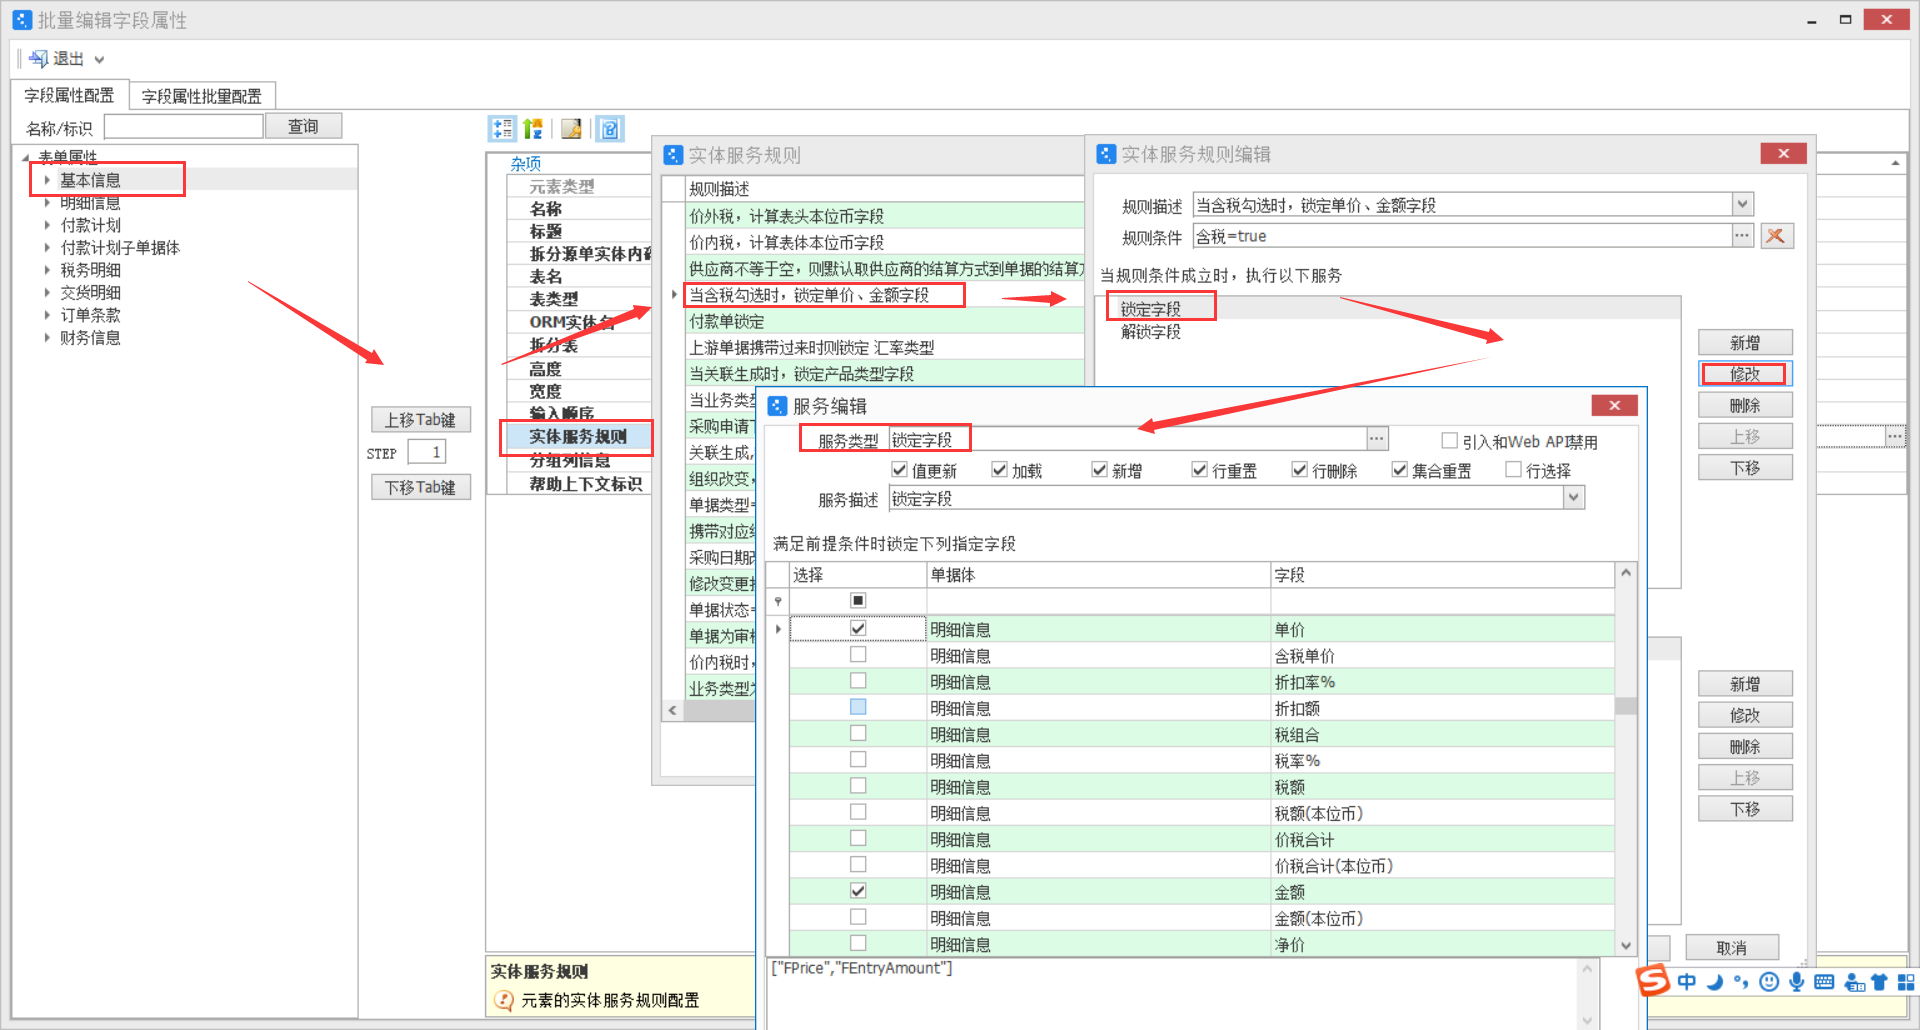Screen dimensions: 1920x1030
Task: Click the property pages key icon
Action: click(x=571, y=128)
